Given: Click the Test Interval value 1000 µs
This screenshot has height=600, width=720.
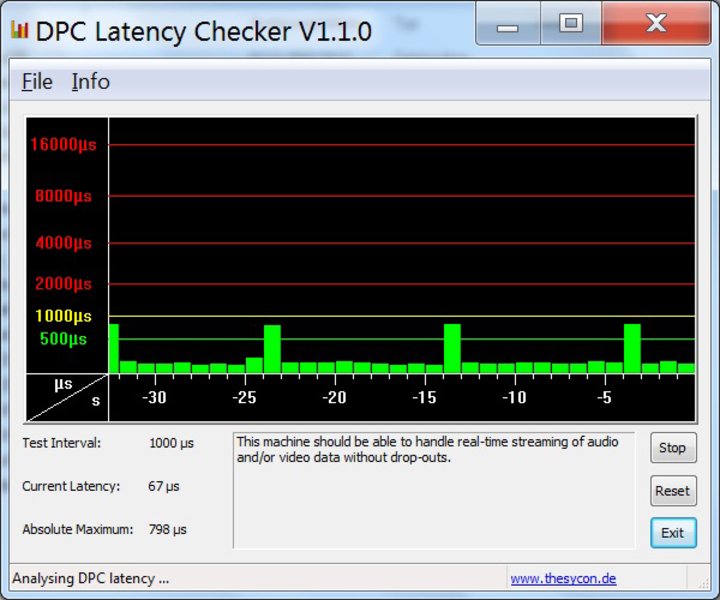Looking at the screenshot, I should pos(171,443).
